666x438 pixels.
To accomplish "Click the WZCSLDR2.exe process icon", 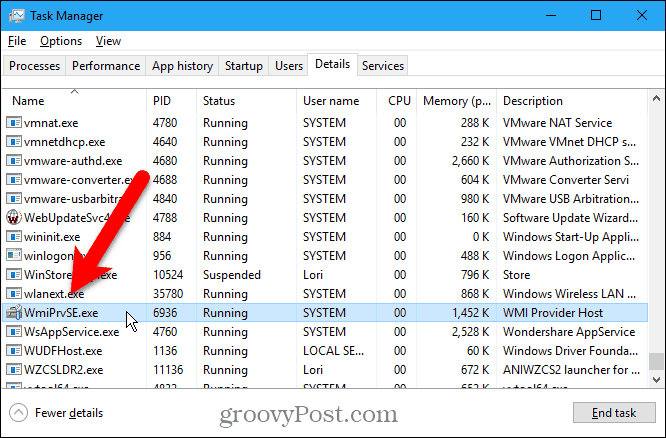I will pyautogui.click(x=14, y=370).
